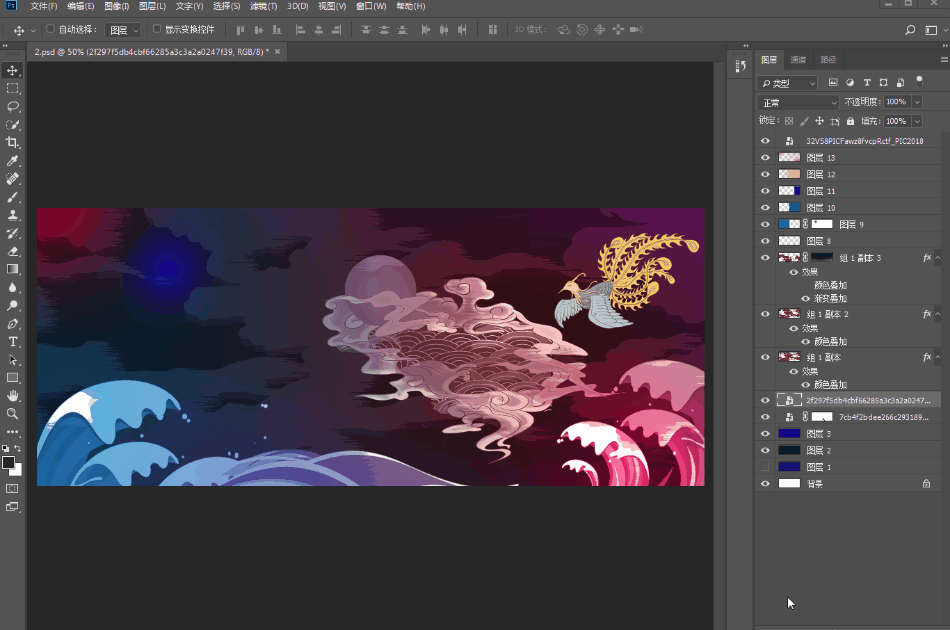Select the Horizontal Type tool

(x=12, y=342)
